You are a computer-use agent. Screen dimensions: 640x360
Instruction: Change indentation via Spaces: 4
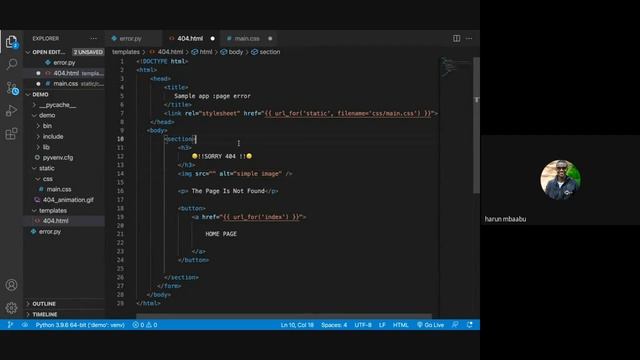click(x=334, y=325)
